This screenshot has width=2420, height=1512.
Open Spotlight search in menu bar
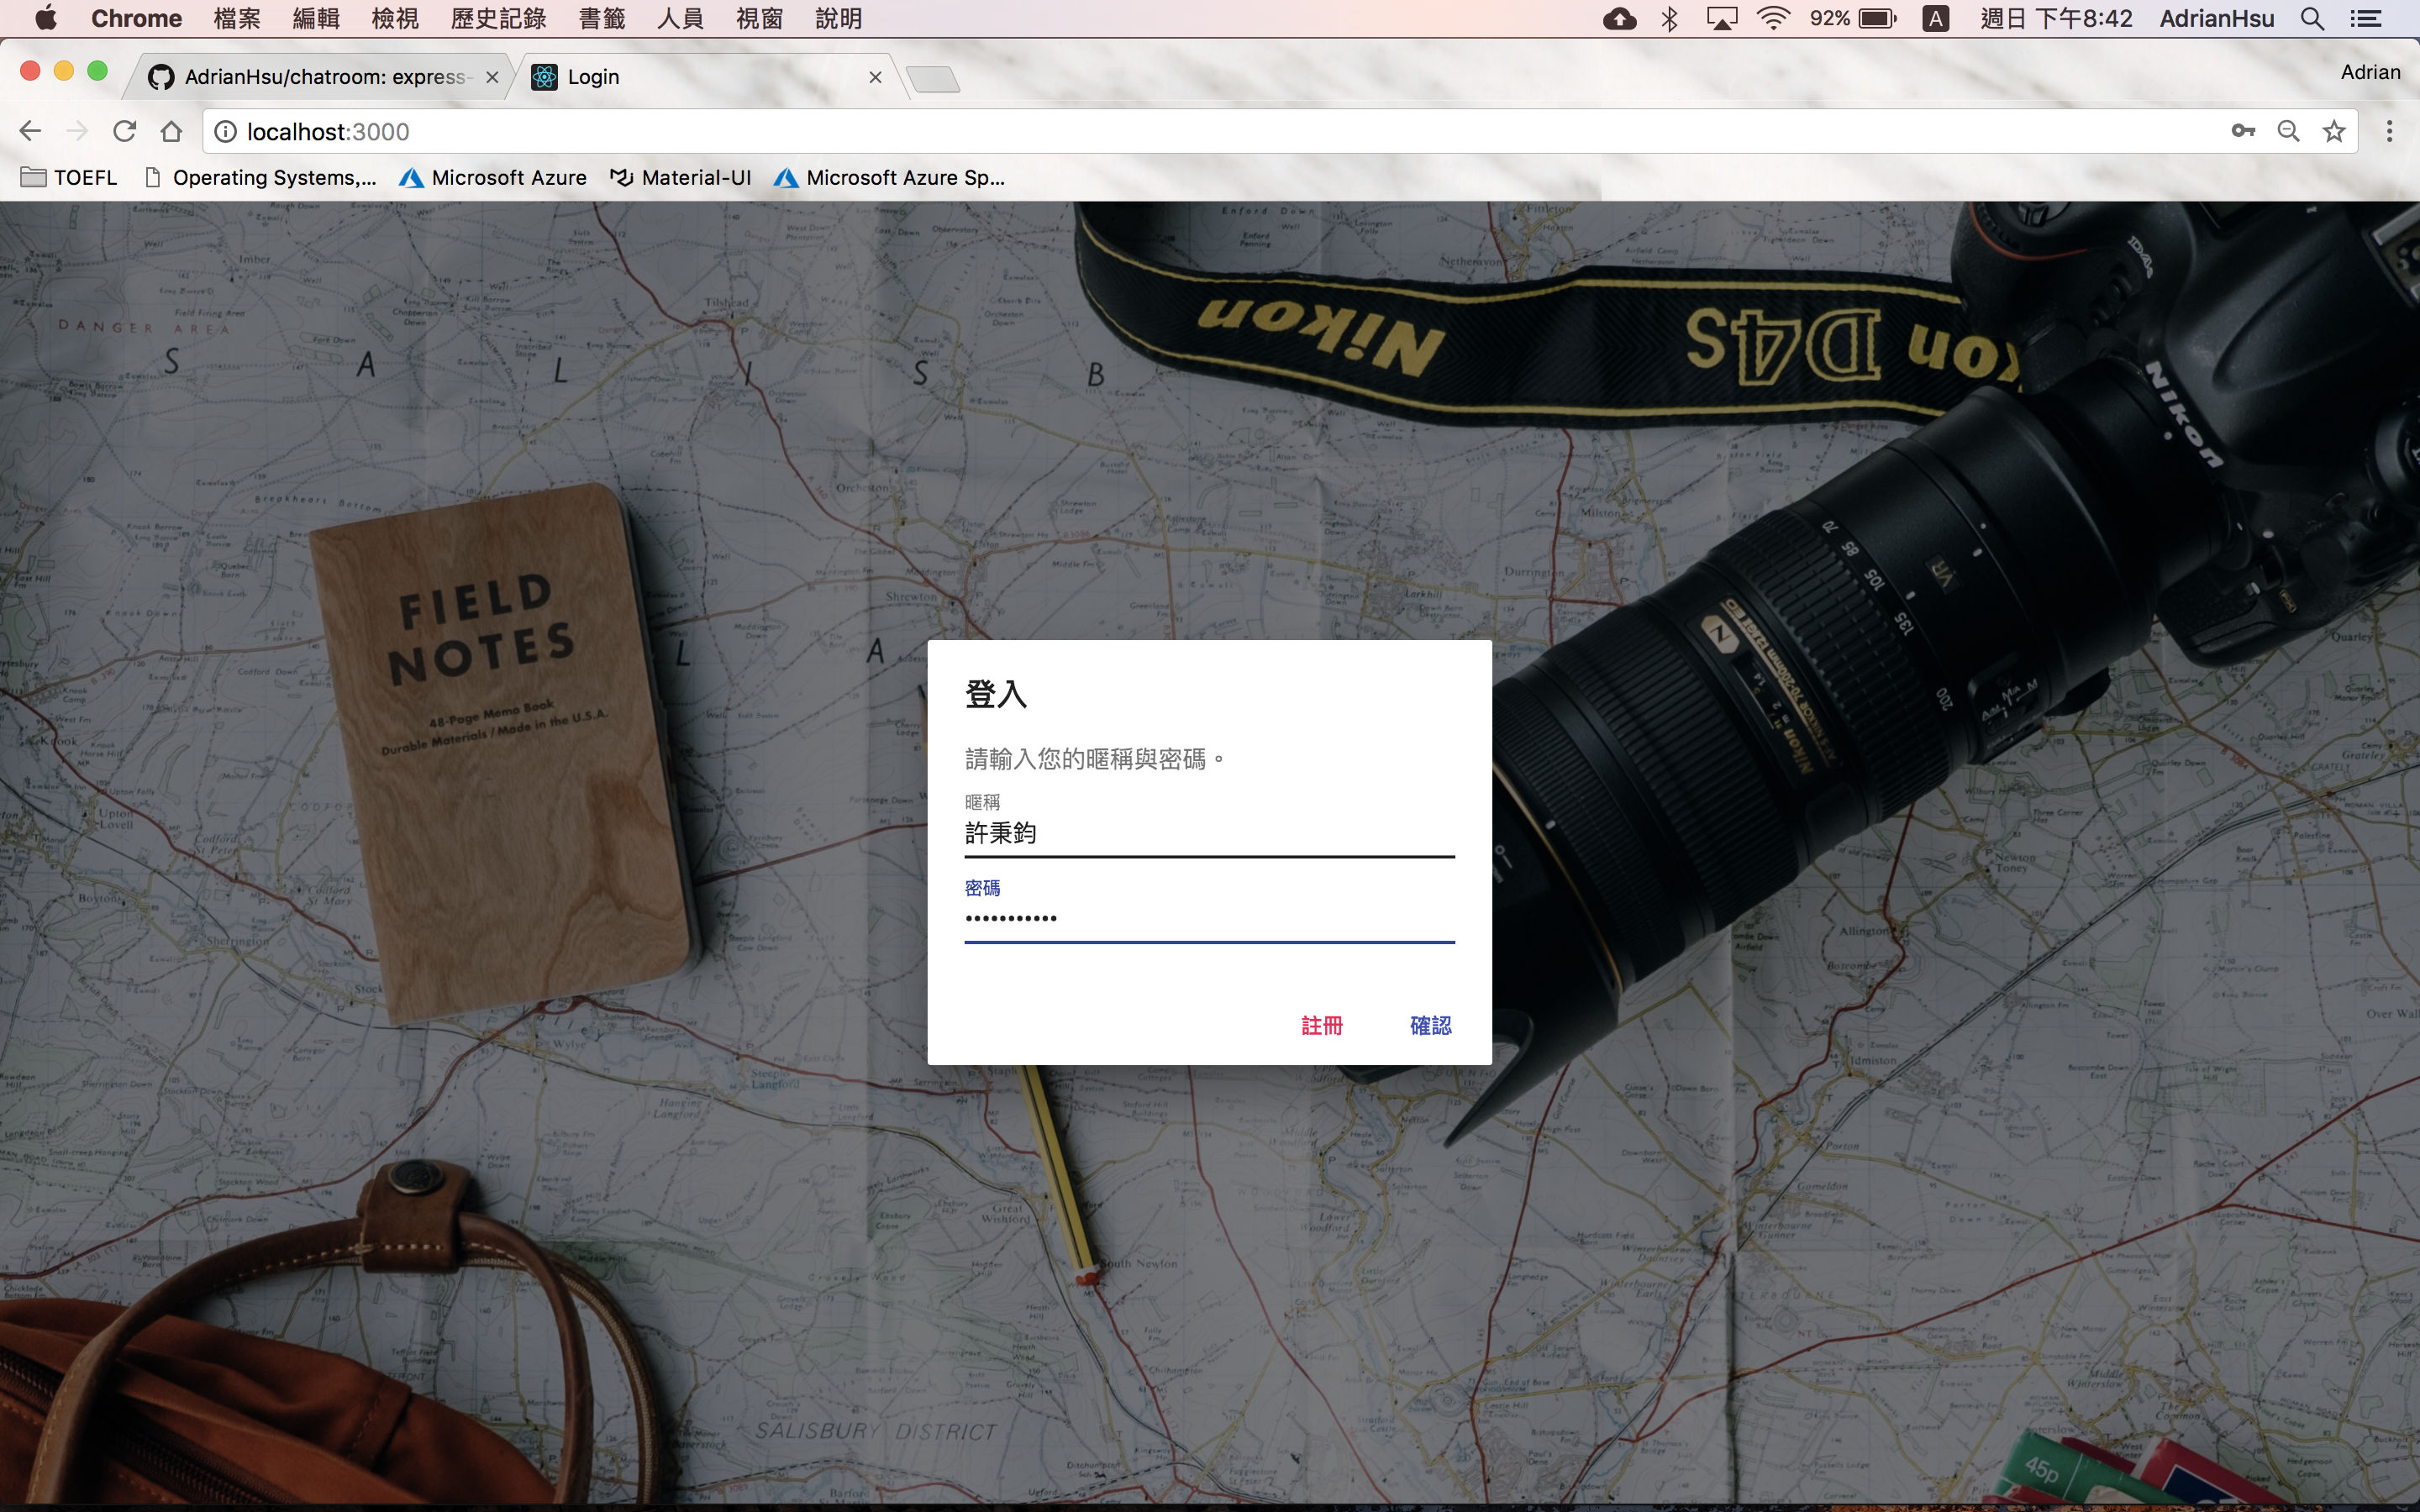point(2312,18)
